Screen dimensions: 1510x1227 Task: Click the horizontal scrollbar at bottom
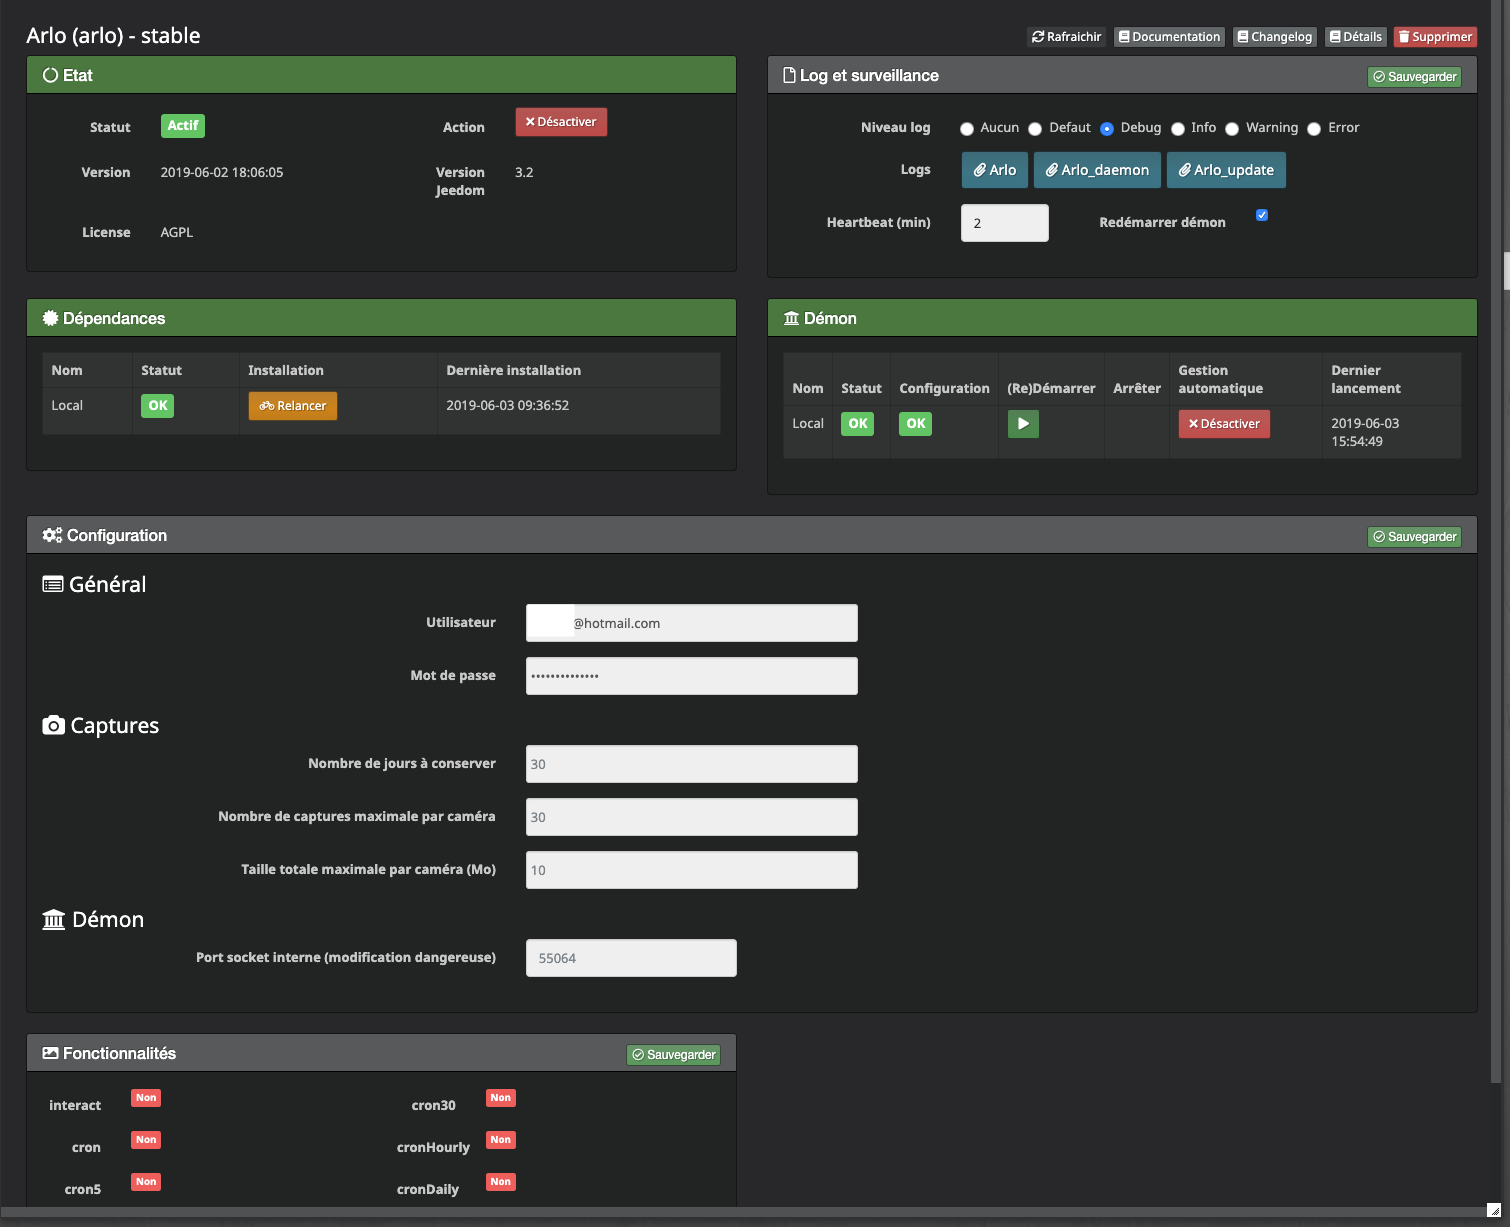tap(744, 1212)
